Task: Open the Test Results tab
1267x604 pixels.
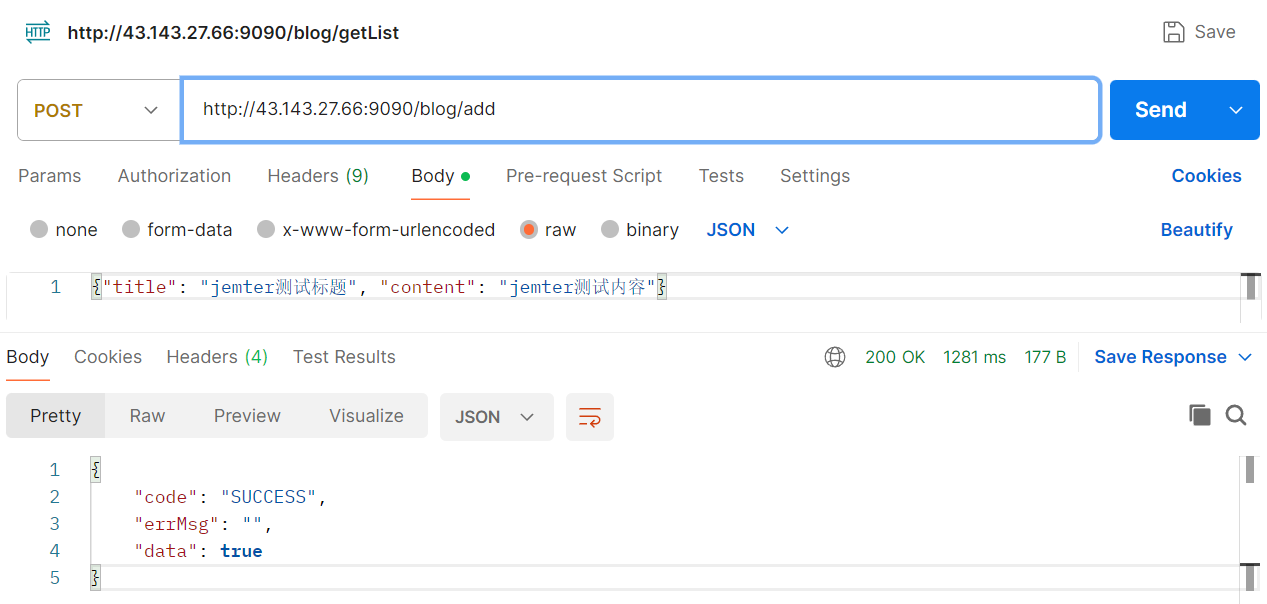Action: coord(344,357)
